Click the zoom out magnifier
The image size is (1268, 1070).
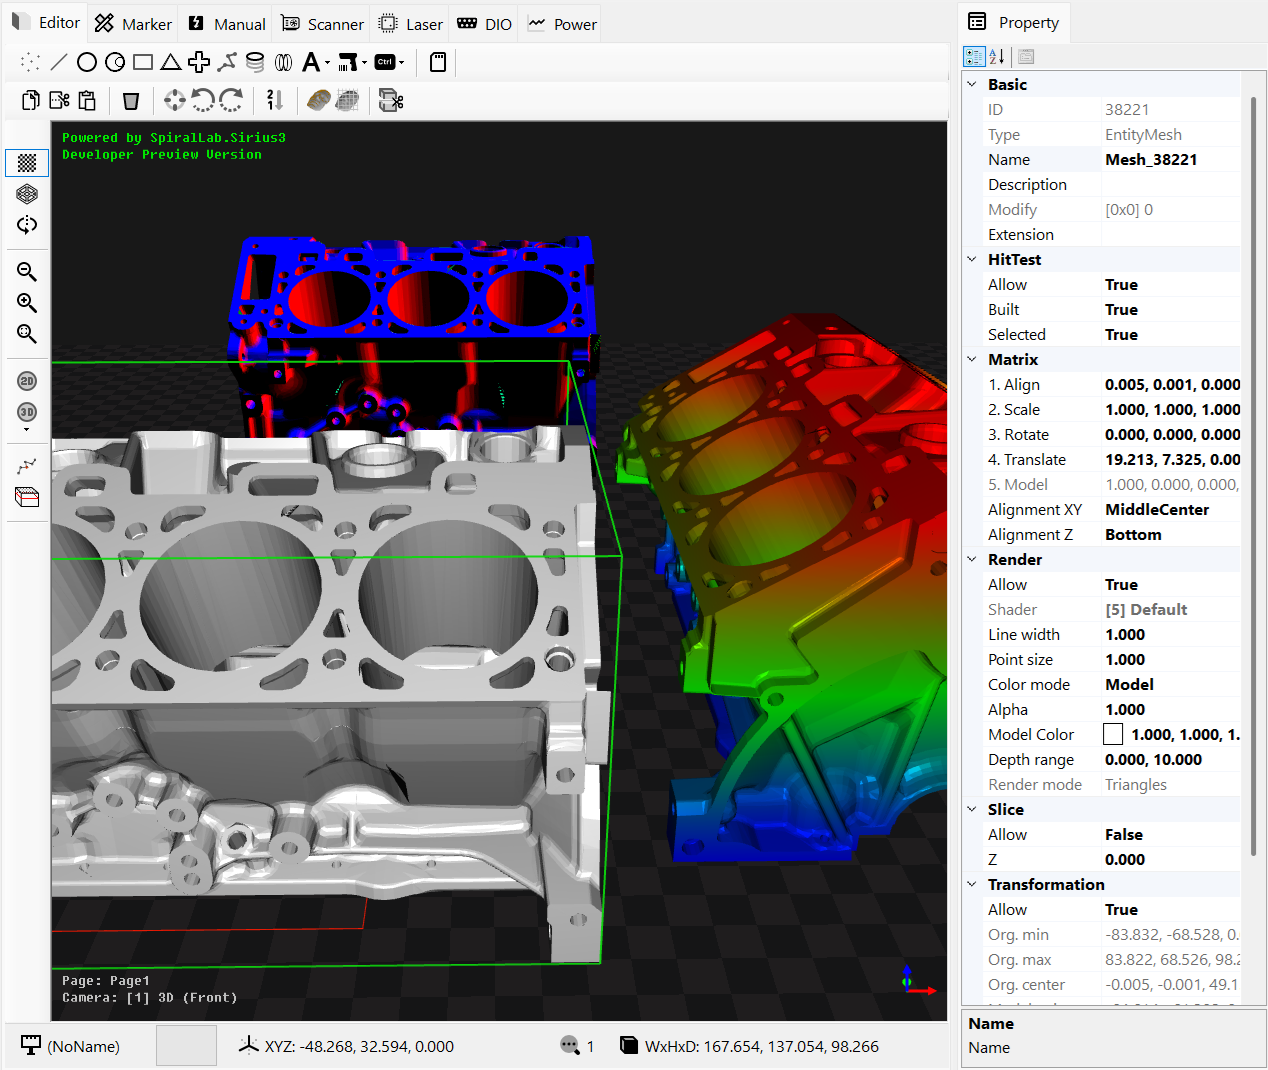(x=27, y=272)
